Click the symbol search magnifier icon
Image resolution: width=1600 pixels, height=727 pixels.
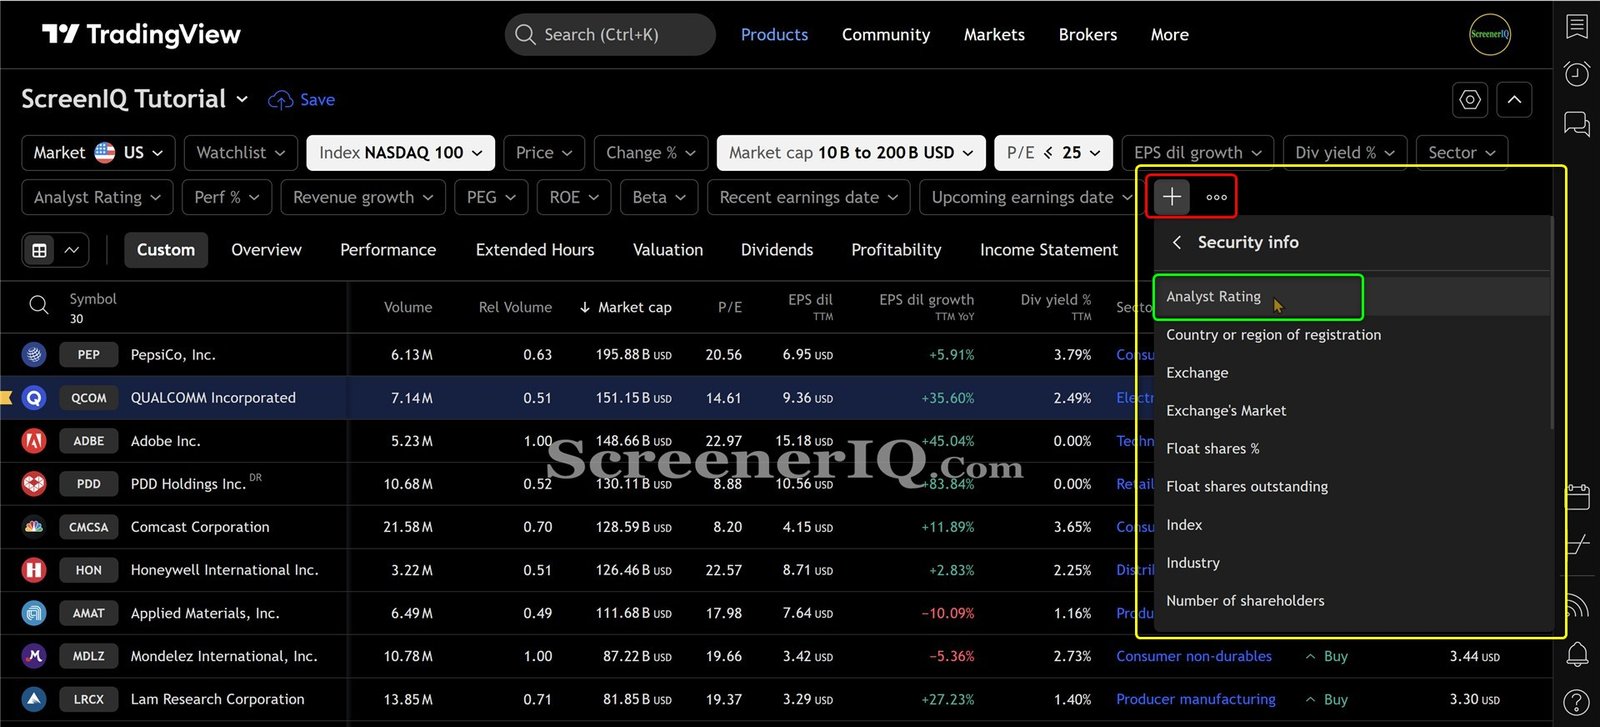pos(38,305)
